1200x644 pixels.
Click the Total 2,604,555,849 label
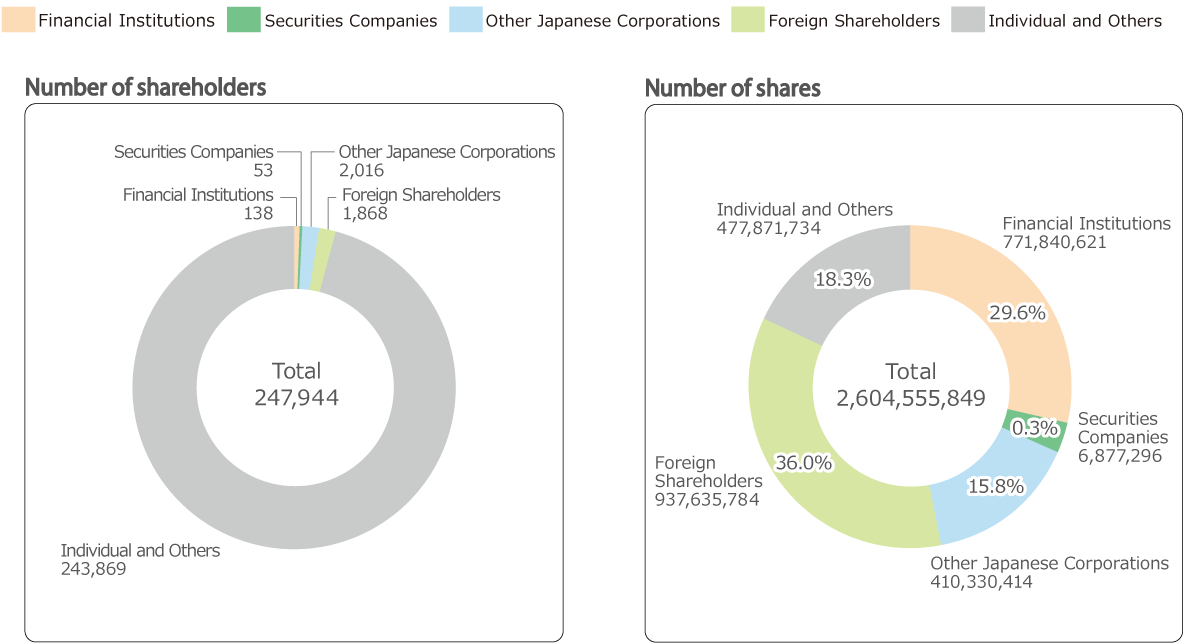[x=910, y=385]
